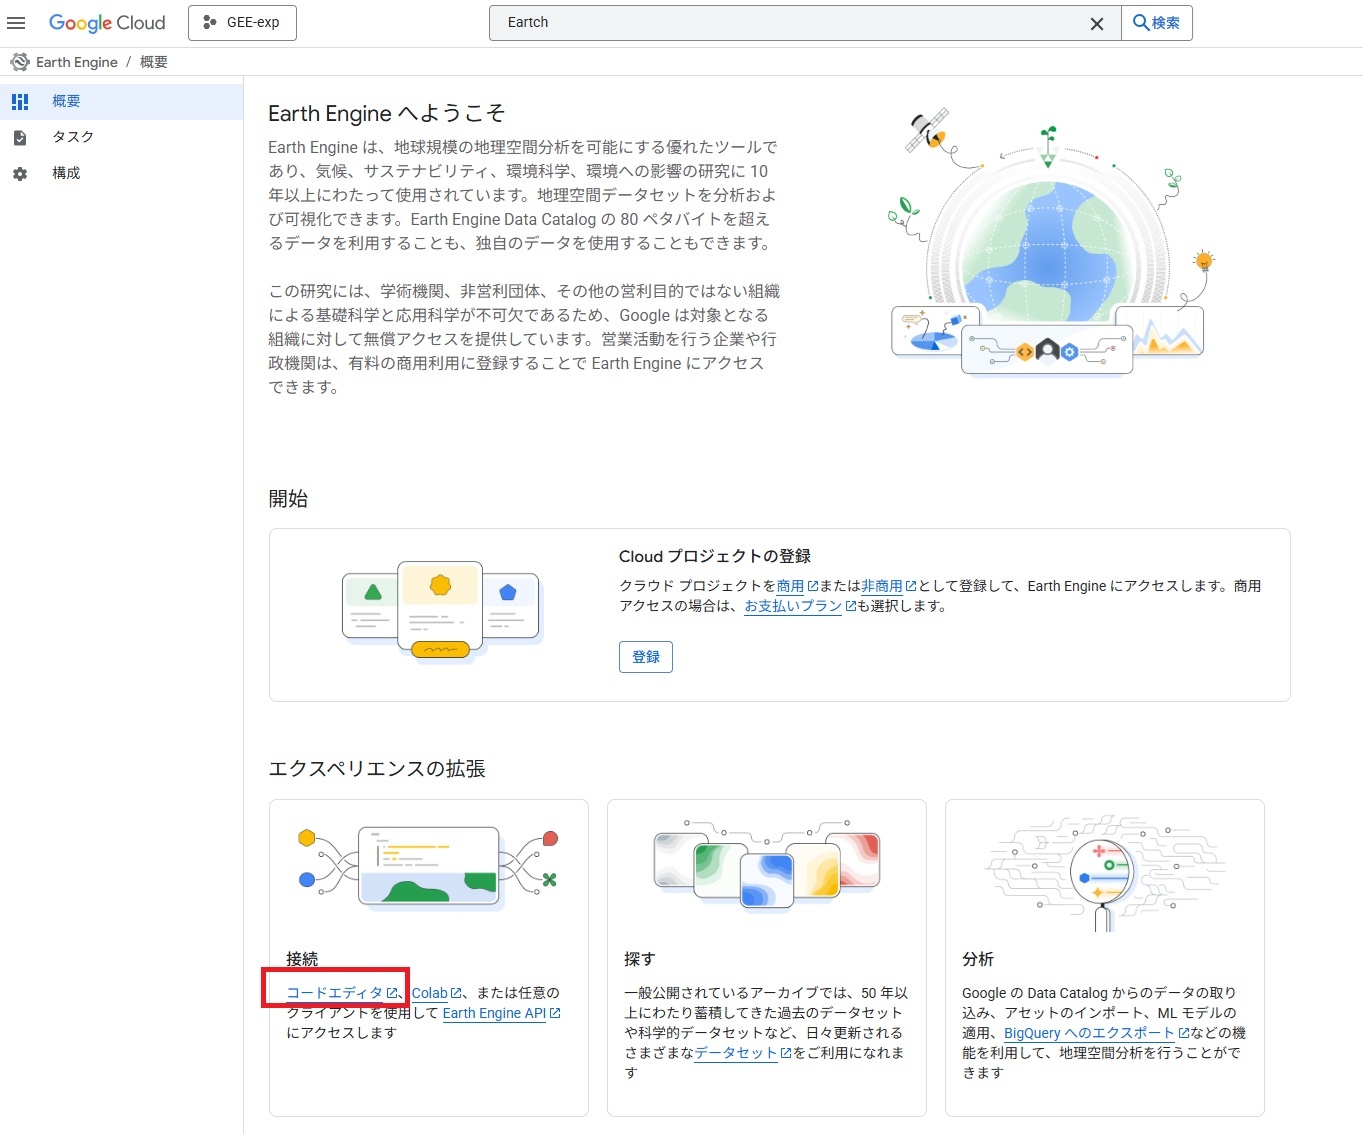Click external-link icon next to 商用

pyautogui.click(x=813, y=586)
